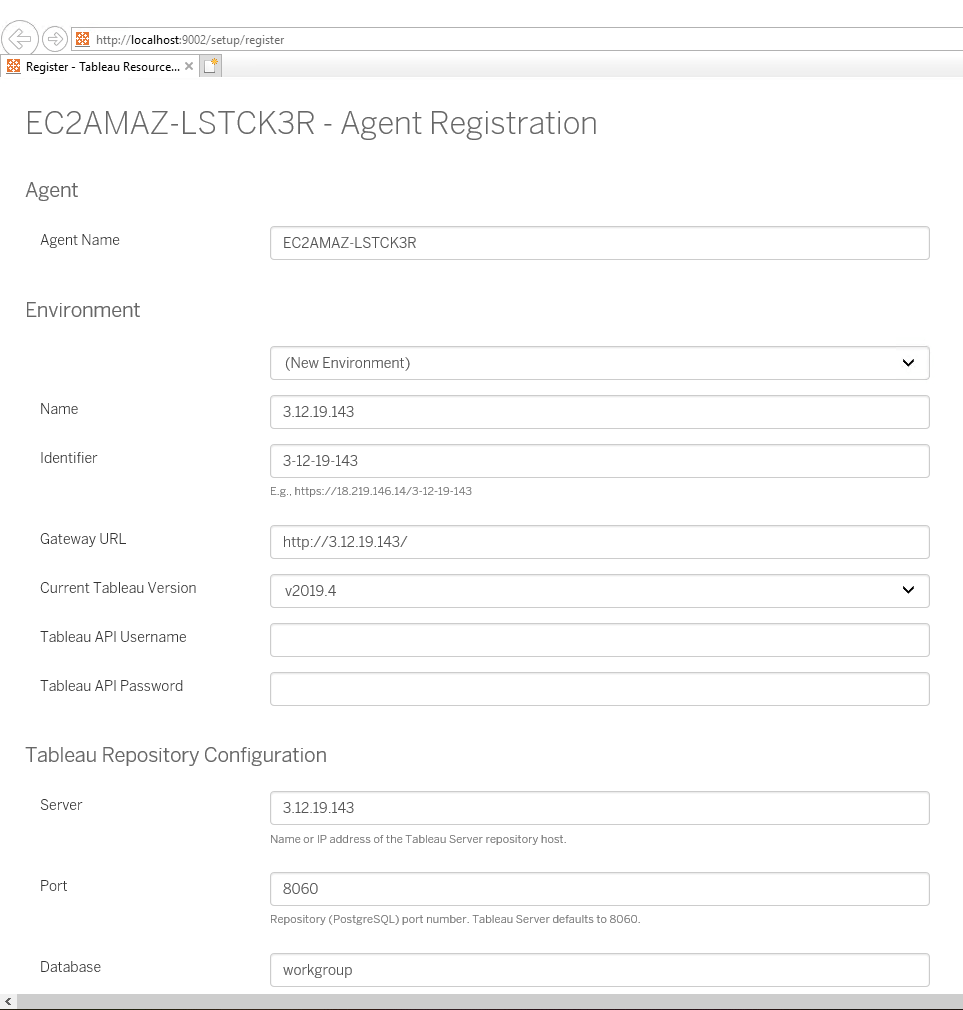Select the Gateway URL input box
Image resolution: width=963 pixels, height=1010 pixels.
[599, 542]
